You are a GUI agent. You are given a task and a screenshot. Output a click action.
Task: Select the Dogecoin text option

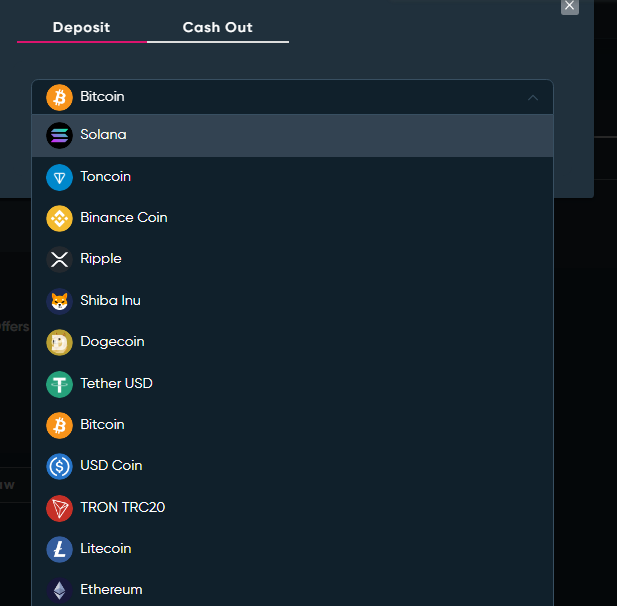click(112, 342)
